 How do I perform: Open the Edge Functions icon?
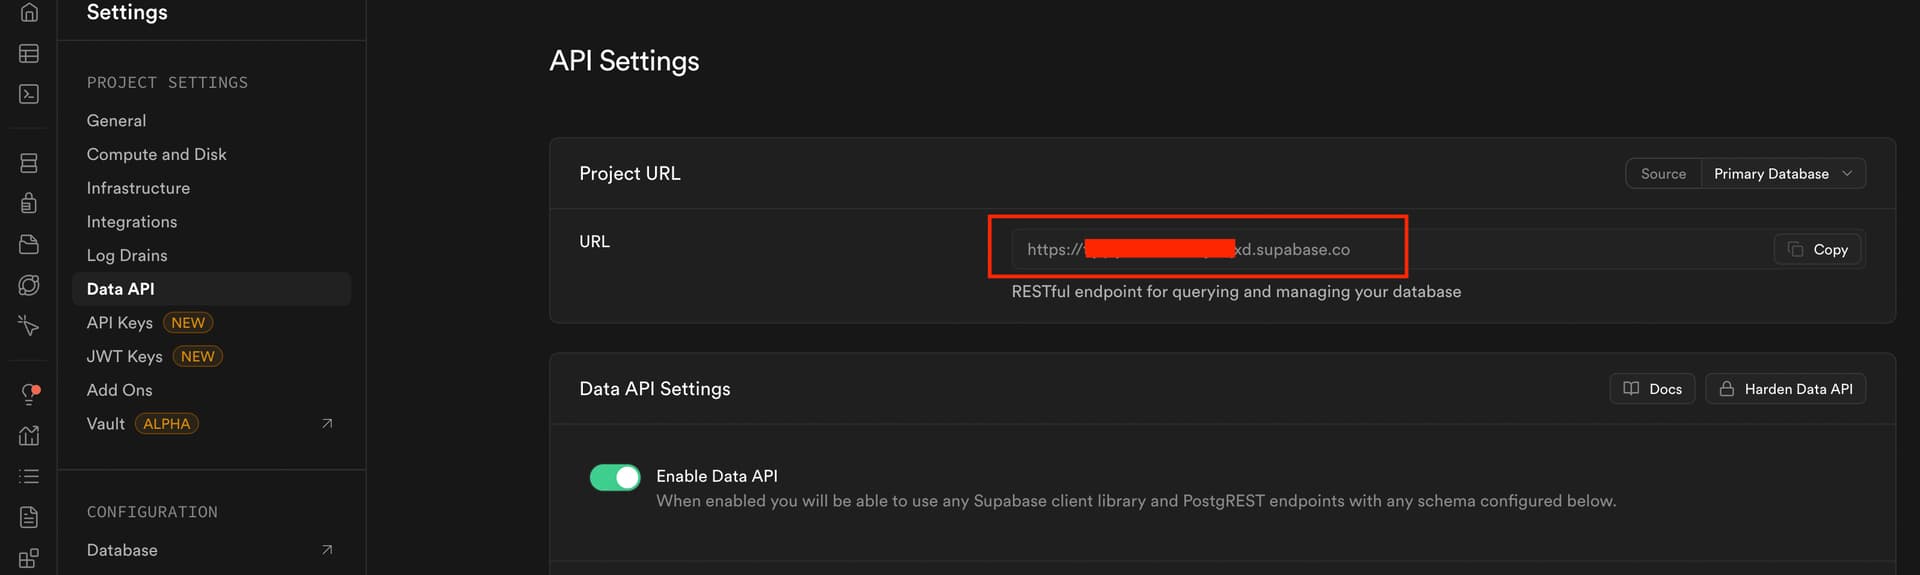pos(29,285)
